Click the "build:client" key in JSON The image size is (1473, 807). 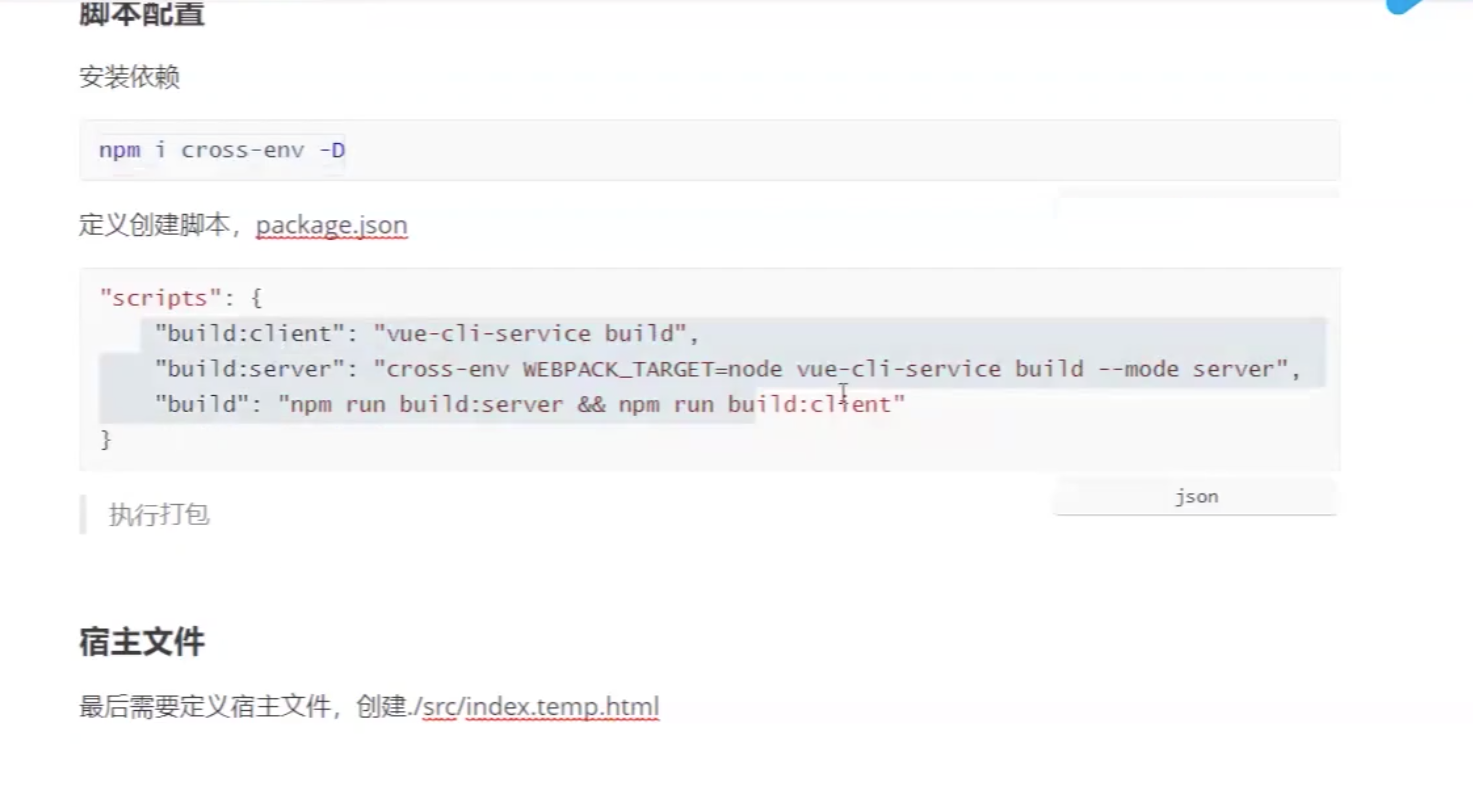(x=242, y=334)
